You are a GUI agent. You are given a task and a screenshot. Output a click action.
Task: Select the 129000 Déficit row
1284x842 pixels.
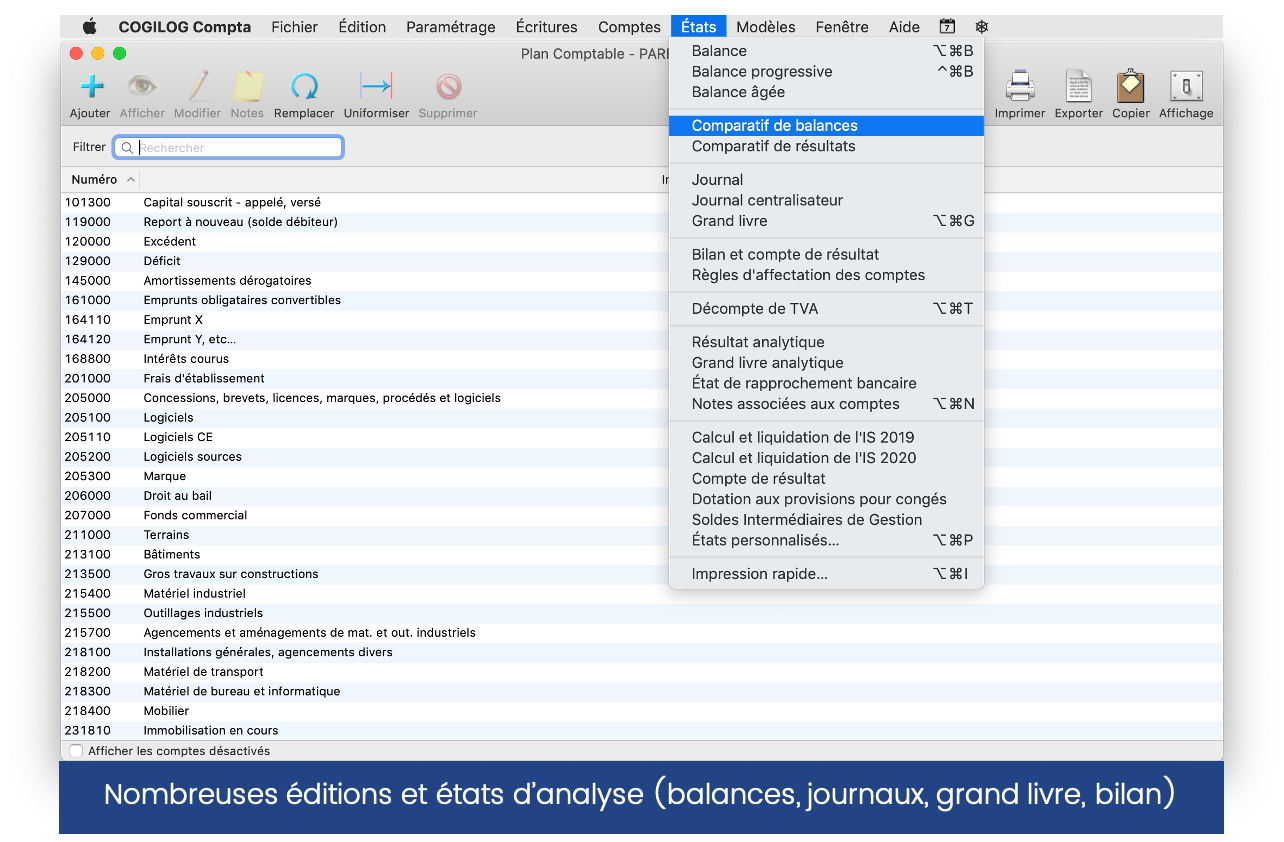[641, 261]
